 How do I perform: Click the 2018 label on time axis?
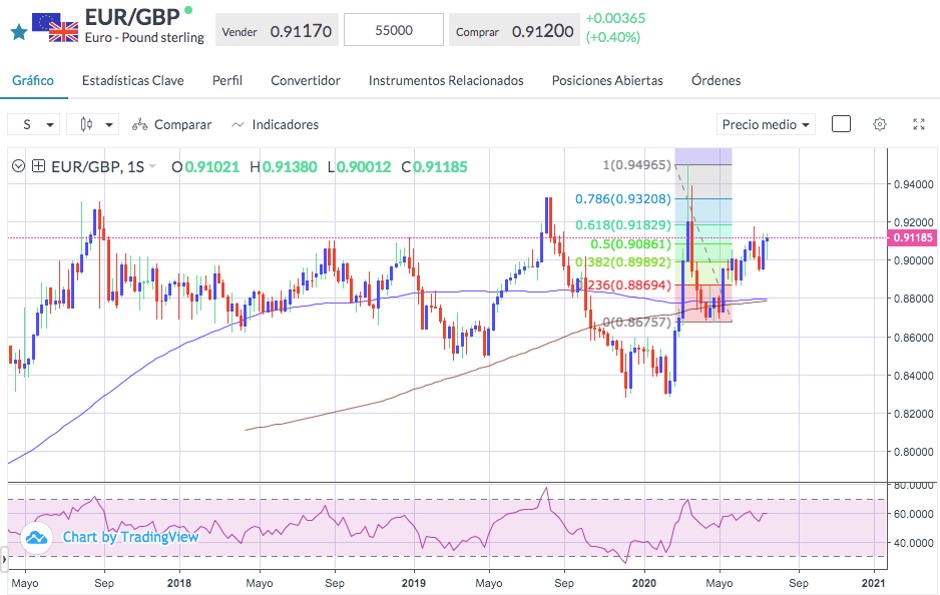click(179, 583)
